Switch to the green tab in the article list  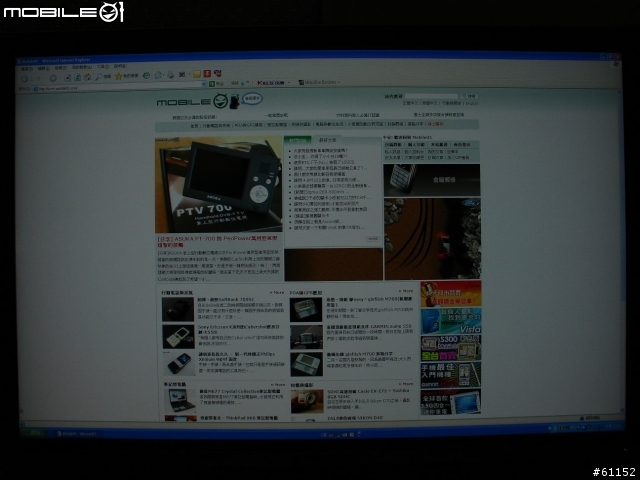tap(297, 140)
